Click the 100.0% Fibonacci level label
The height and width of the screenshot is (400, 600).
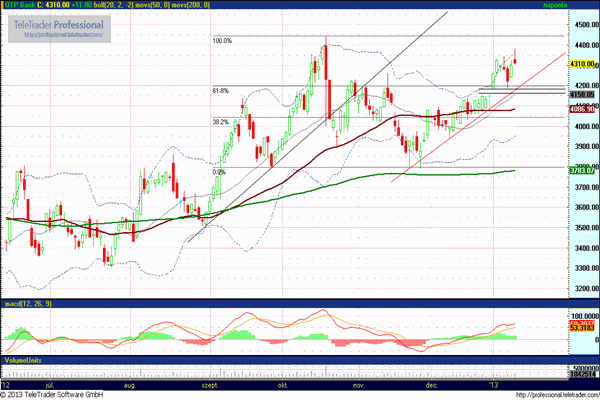(222, 41)
